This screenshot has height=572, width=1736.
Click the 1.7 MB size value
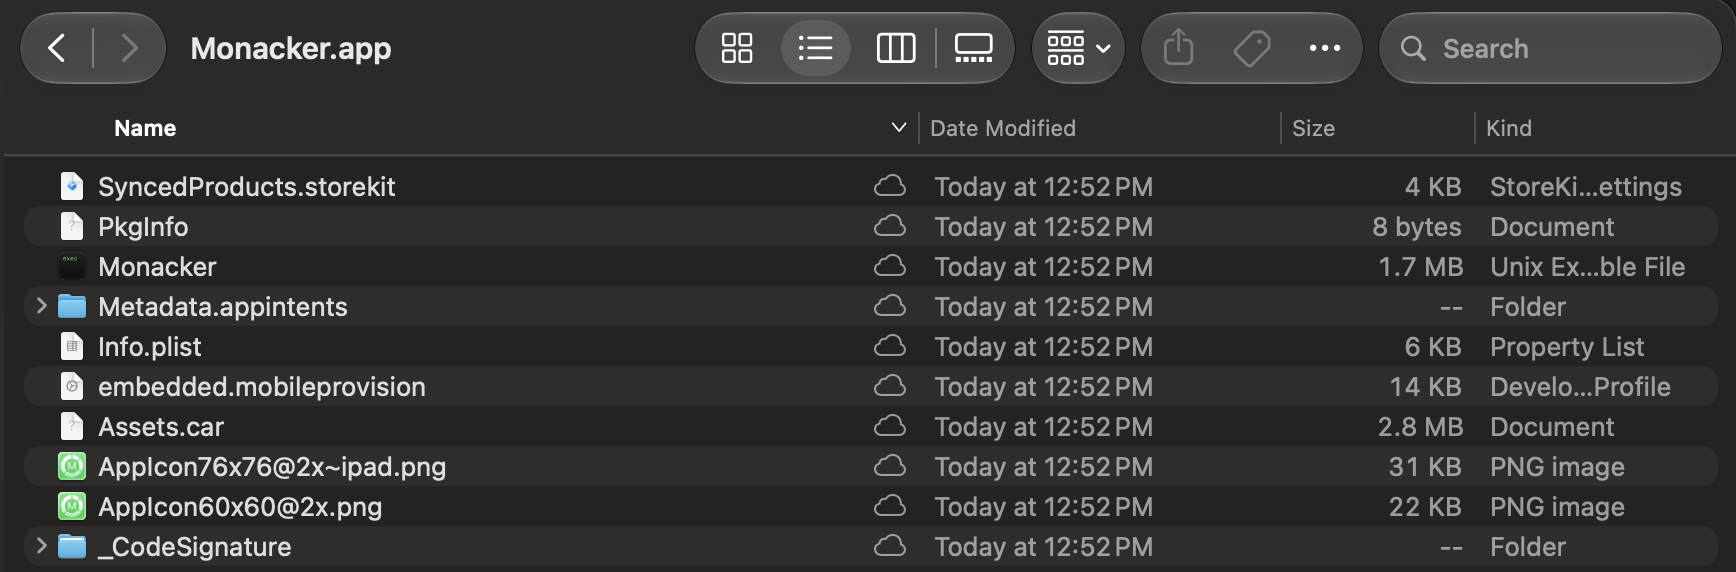click(1420, 267)
